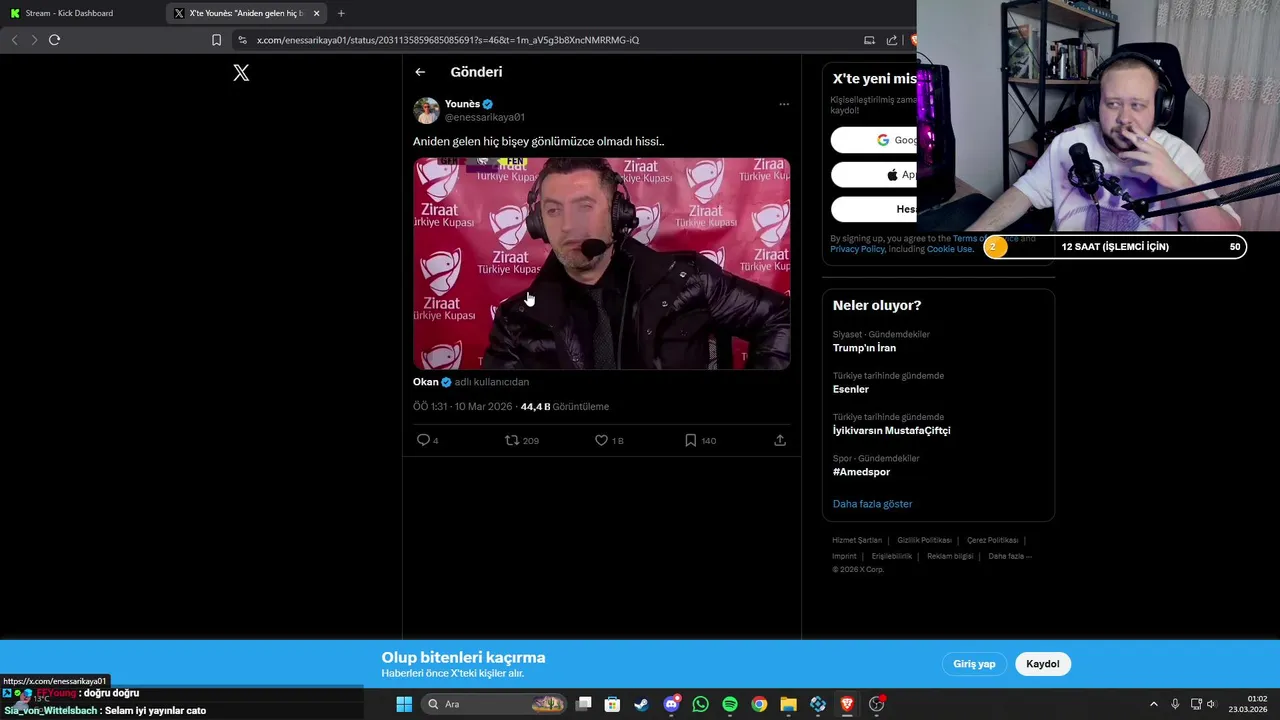Click Erişilebilirlik footer link
This screenshot has height=720, width=1280.
tap(892, 556)
